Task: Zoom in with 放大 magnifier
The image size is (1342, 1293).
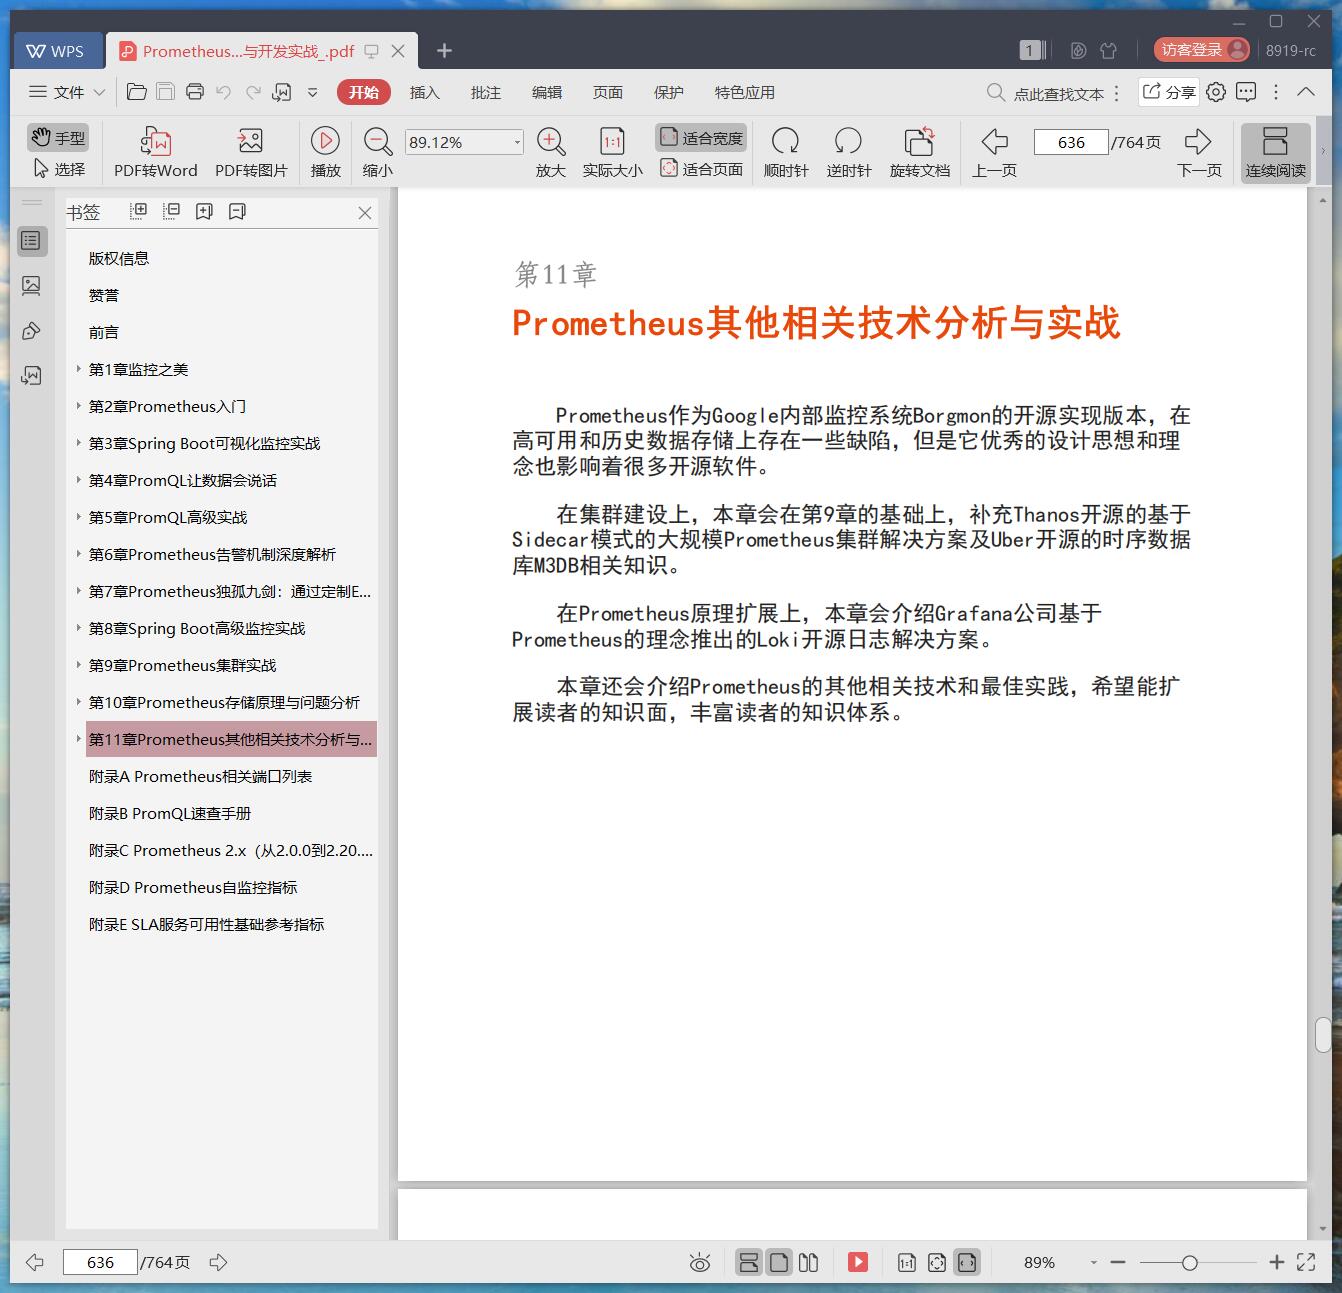Action: (x=551, y=152)
